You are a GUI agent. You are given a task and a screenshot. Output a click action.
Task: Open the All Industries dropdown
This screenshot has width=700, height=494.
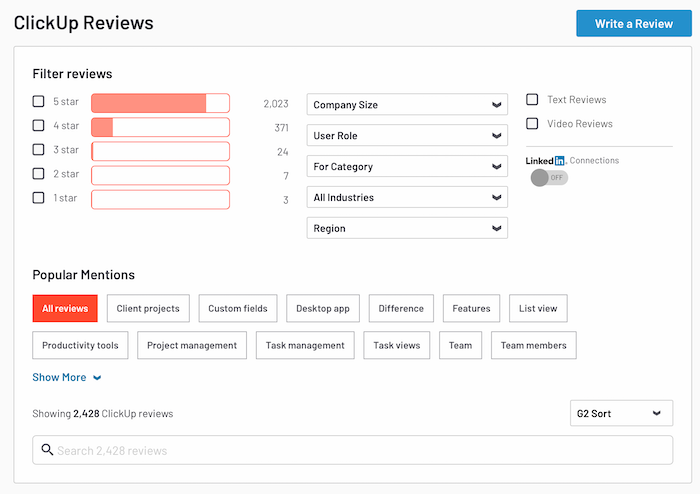tap(407, 197)
